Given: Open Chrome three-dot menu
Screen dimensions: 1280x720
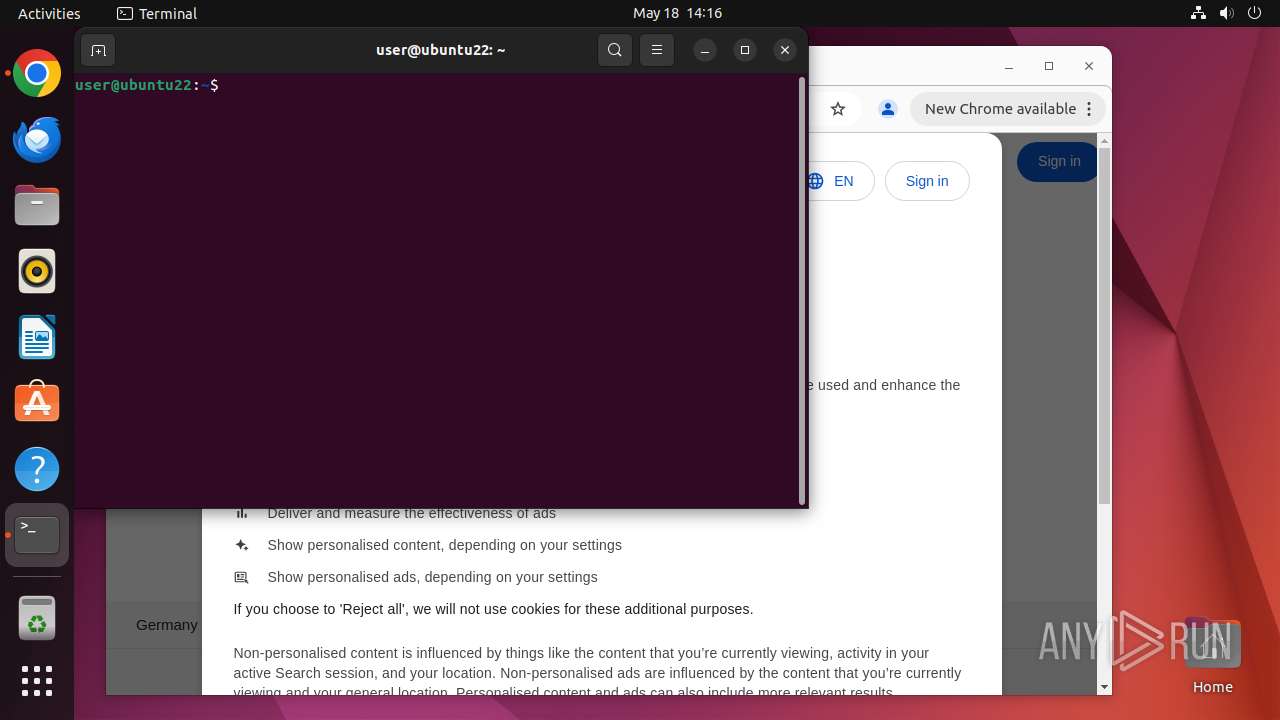Looking at the screenshot, I should coord(1090,109).
